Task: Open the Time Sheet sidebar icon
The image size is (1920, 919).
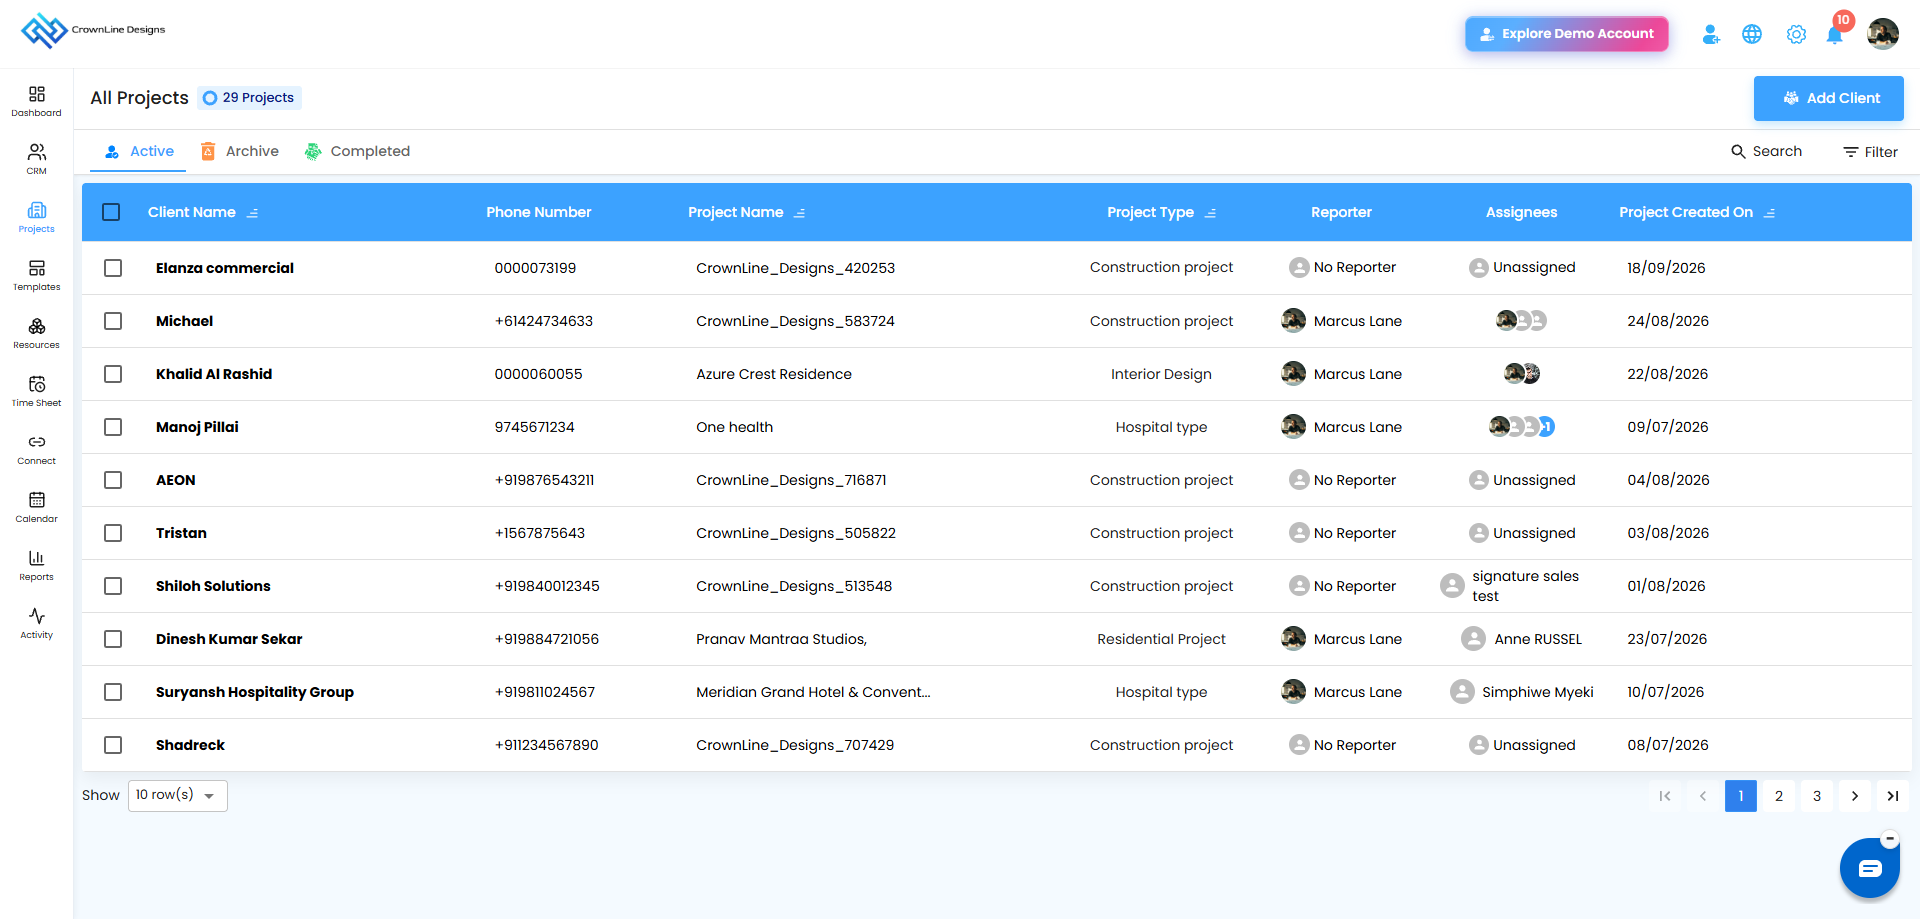Action: click(37, 391)
